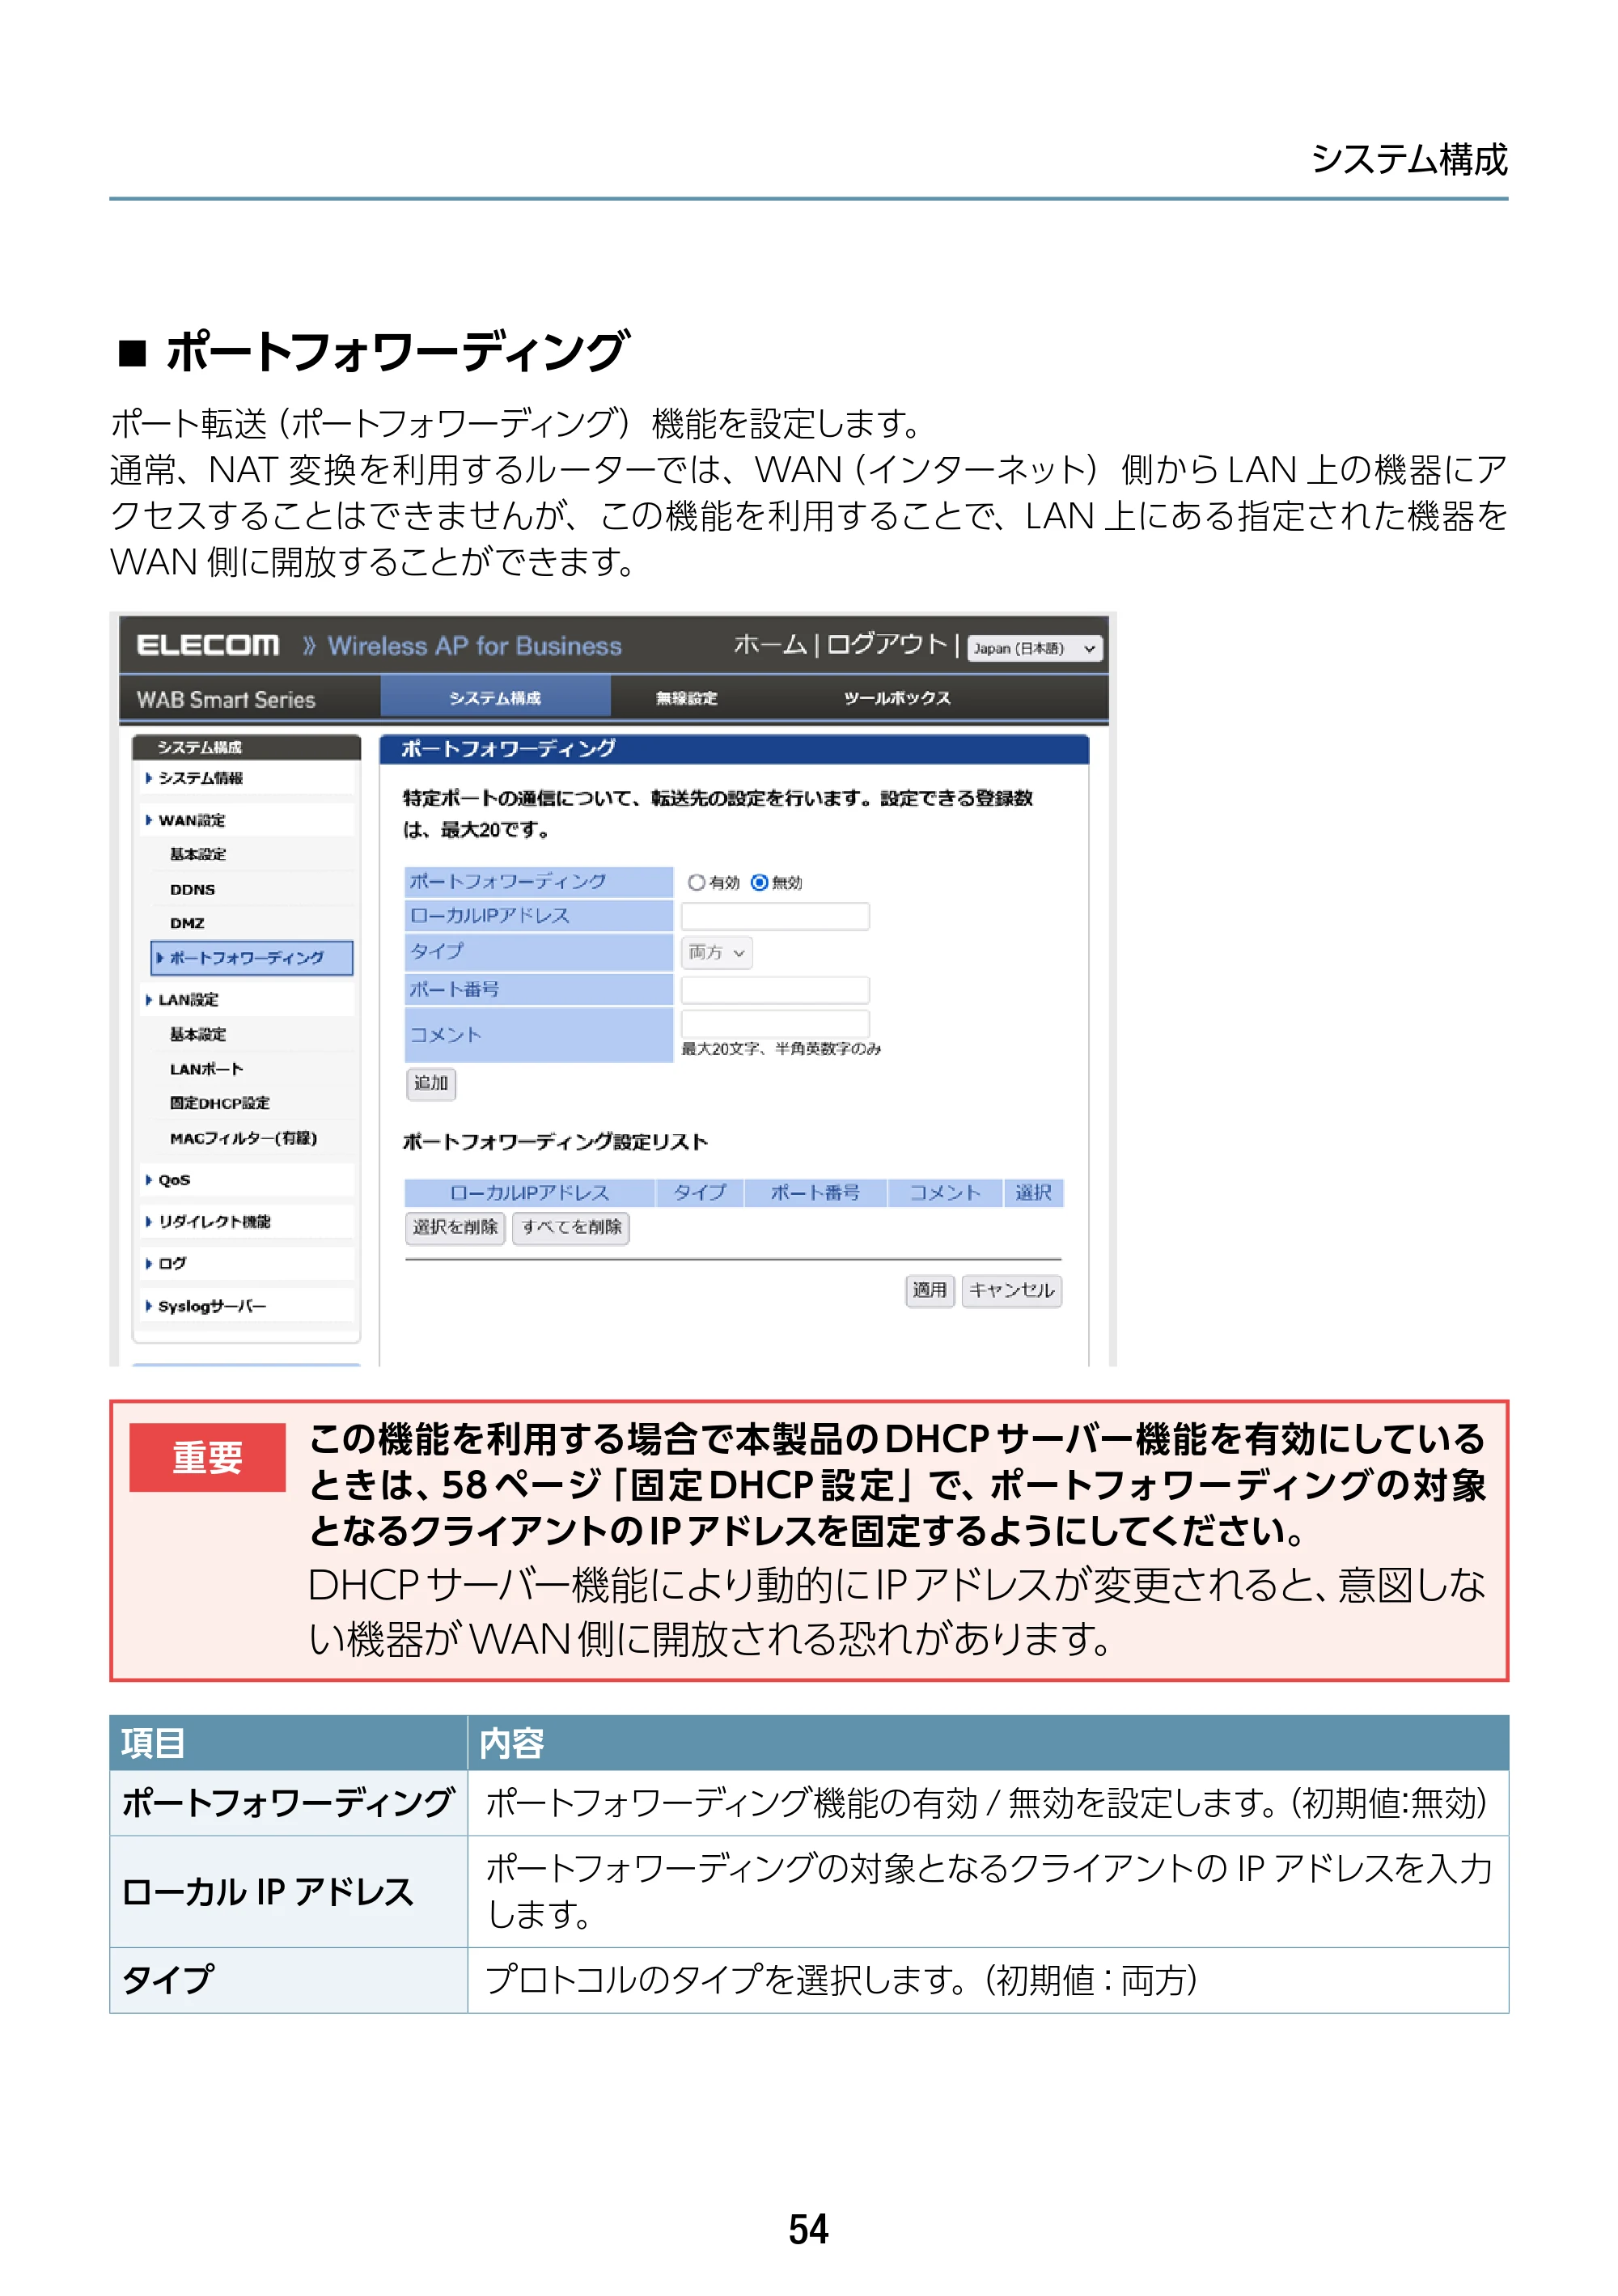1618x2296 pixels.
Task: Click the すべてを削除 button
Action: (x=571, y=1227)
